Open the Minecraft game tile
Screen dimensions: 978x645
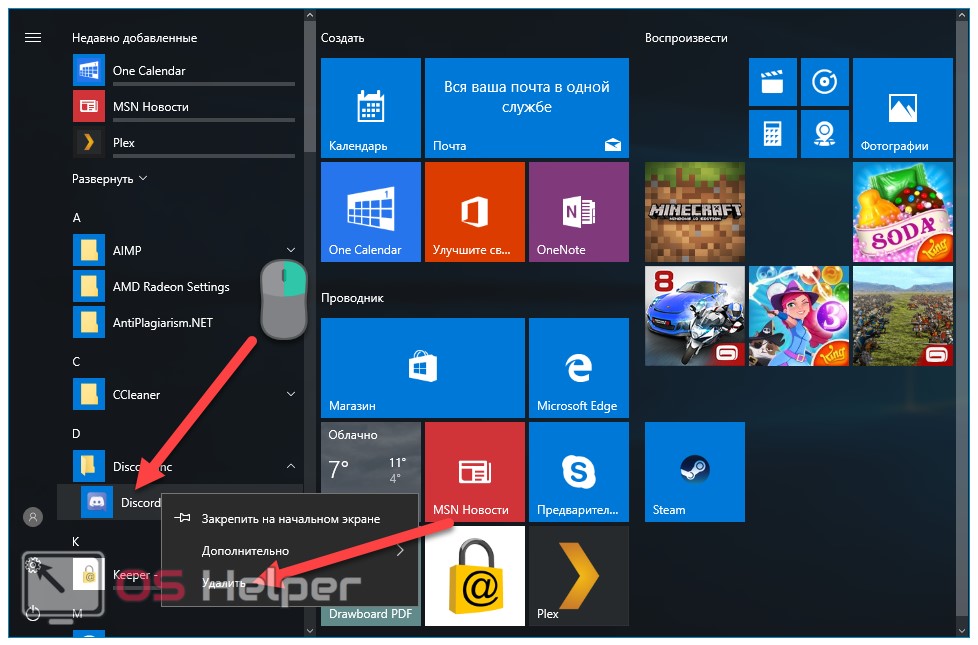pos(694,211)
